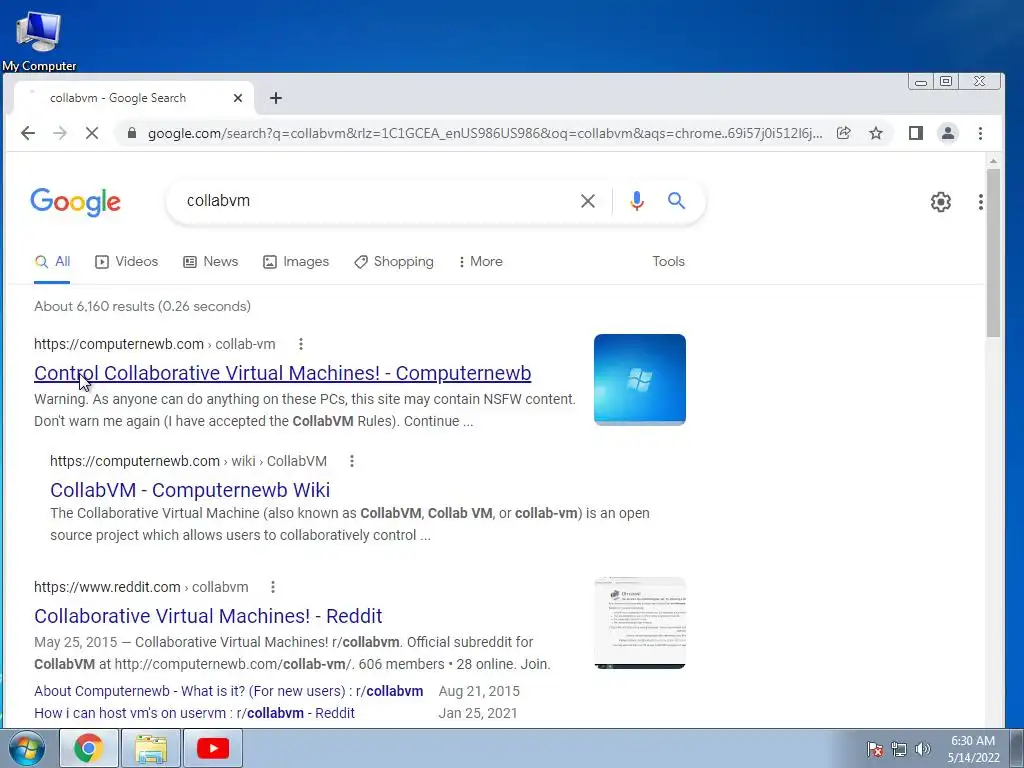Open Control Collaborative Virtual Machines link
The height and width of the screenshot is (768, 1024).
(x=282, y=373)
